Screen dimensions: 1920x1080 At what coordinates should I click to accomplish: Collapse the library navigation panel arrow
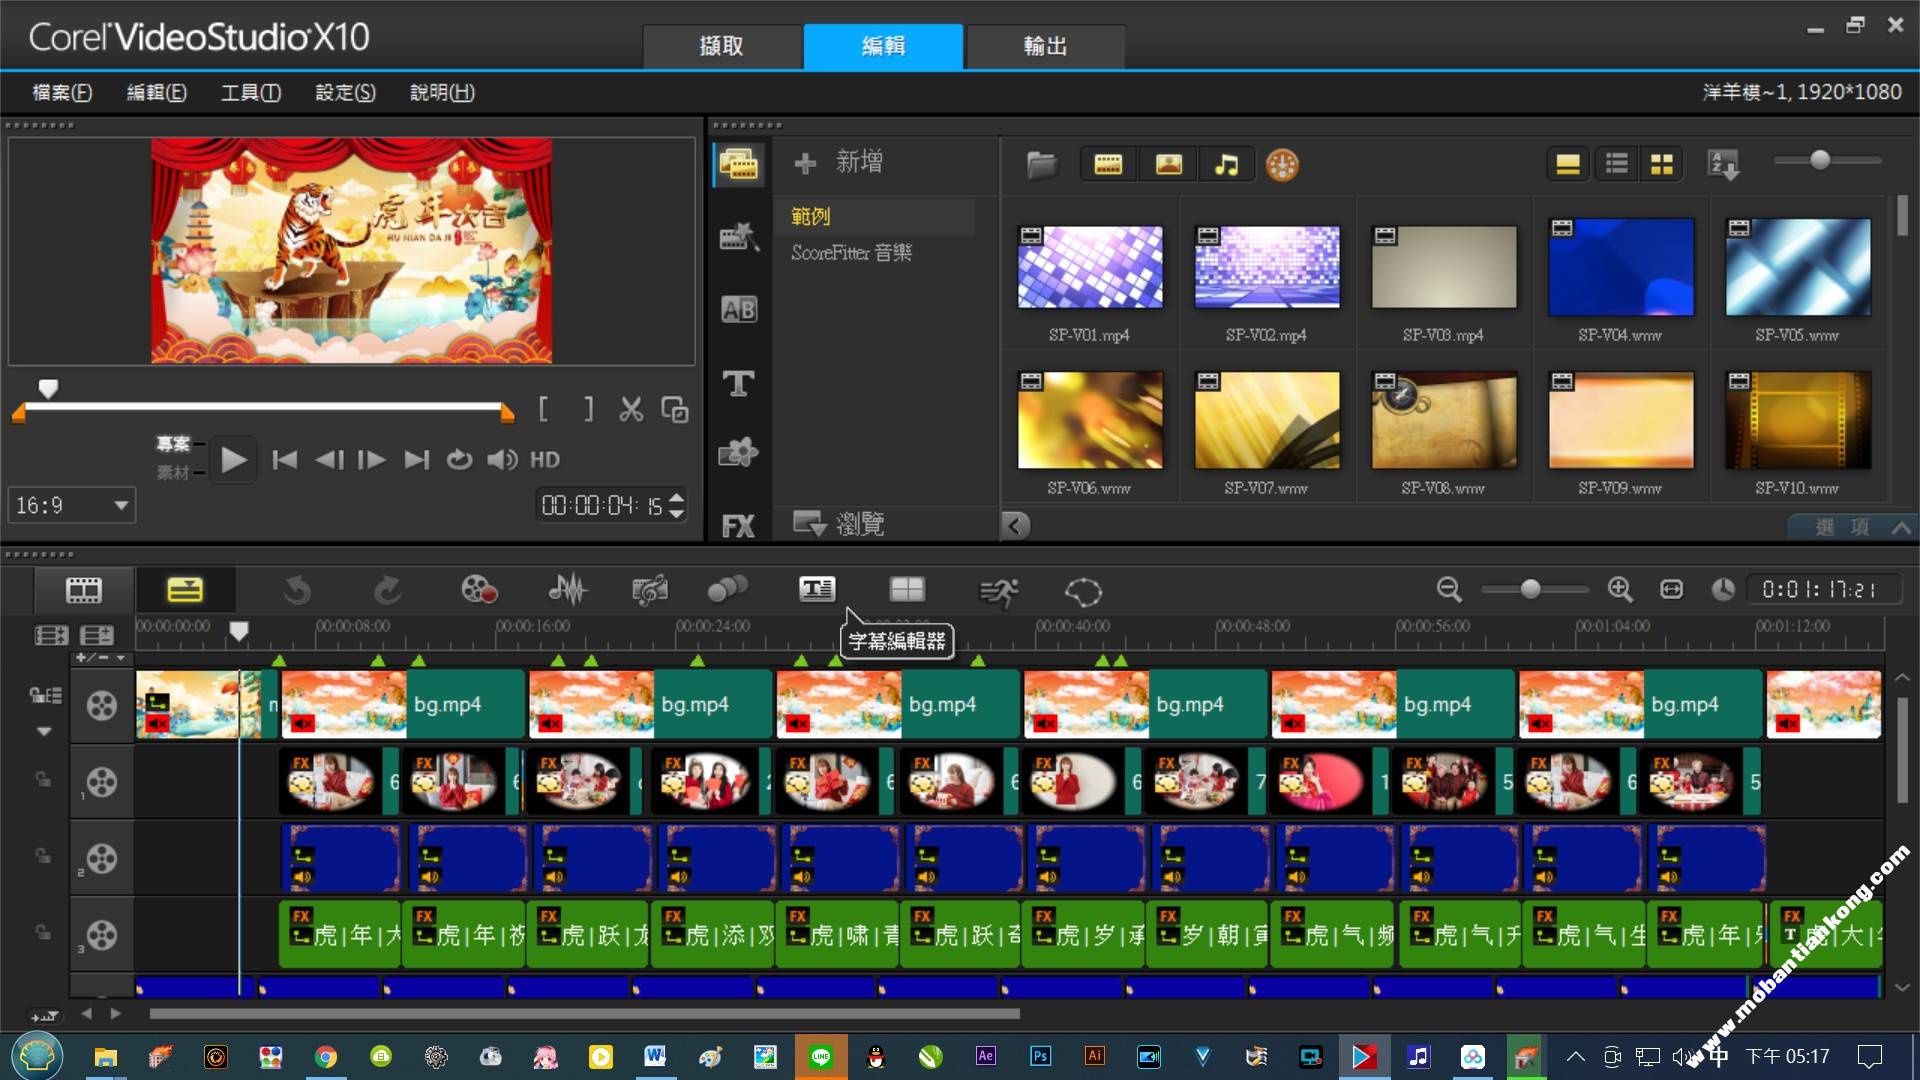click(1015, 525)
